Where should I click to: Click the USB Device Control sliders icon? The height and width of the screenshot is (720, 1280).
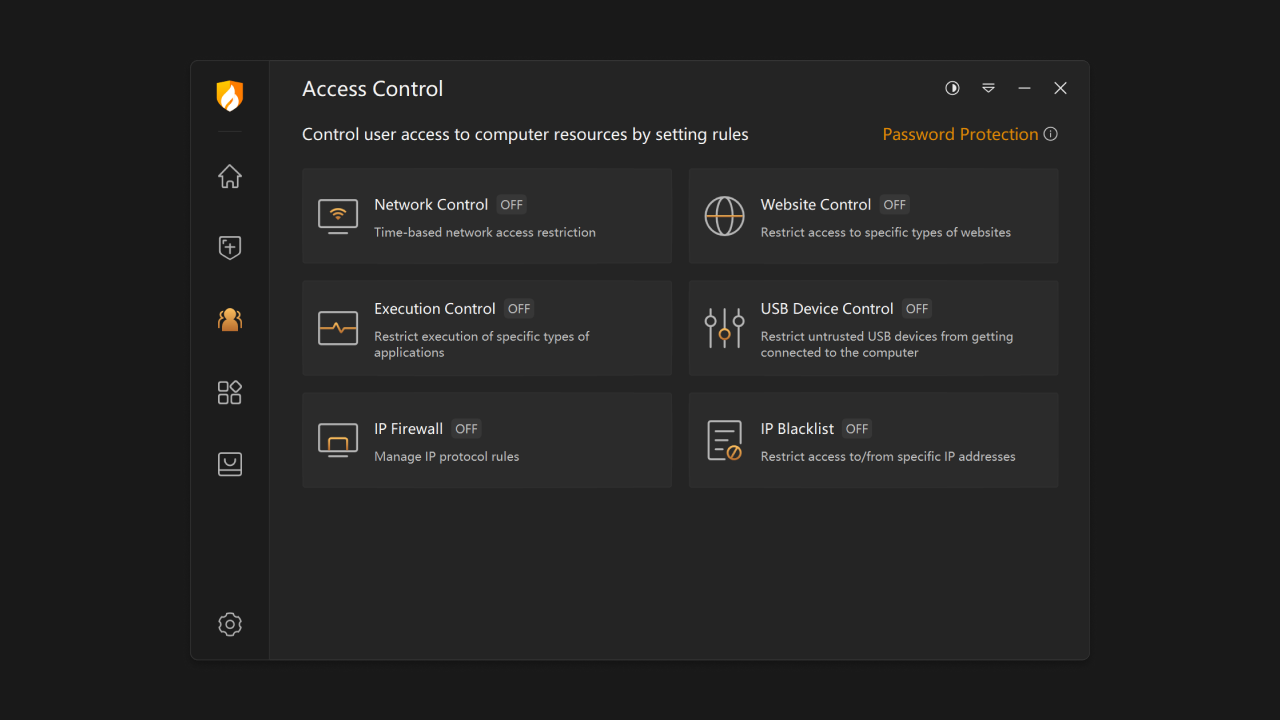pyautogui.click(x=724, y=327)
